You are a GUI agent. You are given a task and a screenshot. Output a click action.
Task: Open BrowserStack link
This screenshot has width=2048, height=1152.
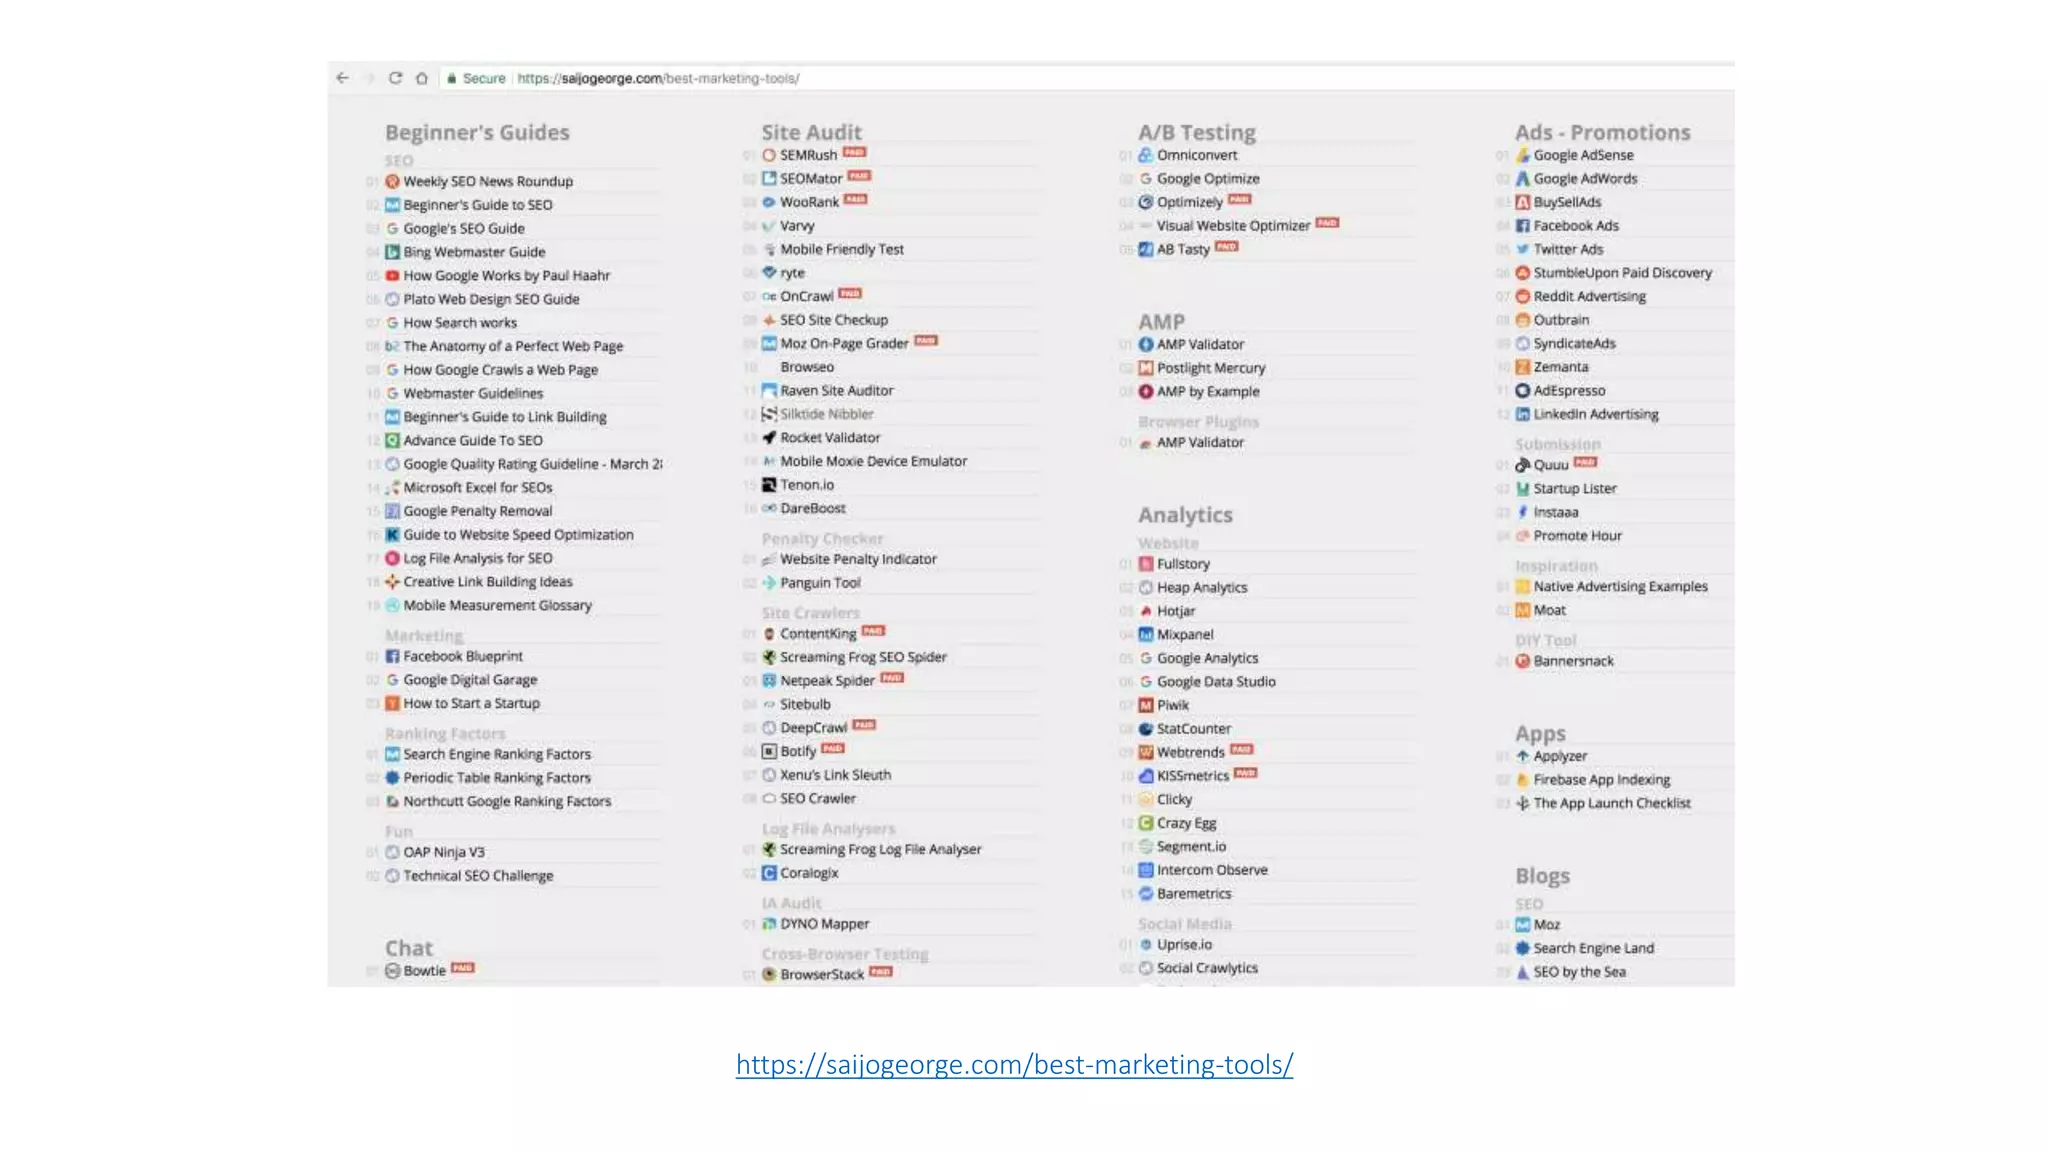pyautogui.click(x=822, y=974)
